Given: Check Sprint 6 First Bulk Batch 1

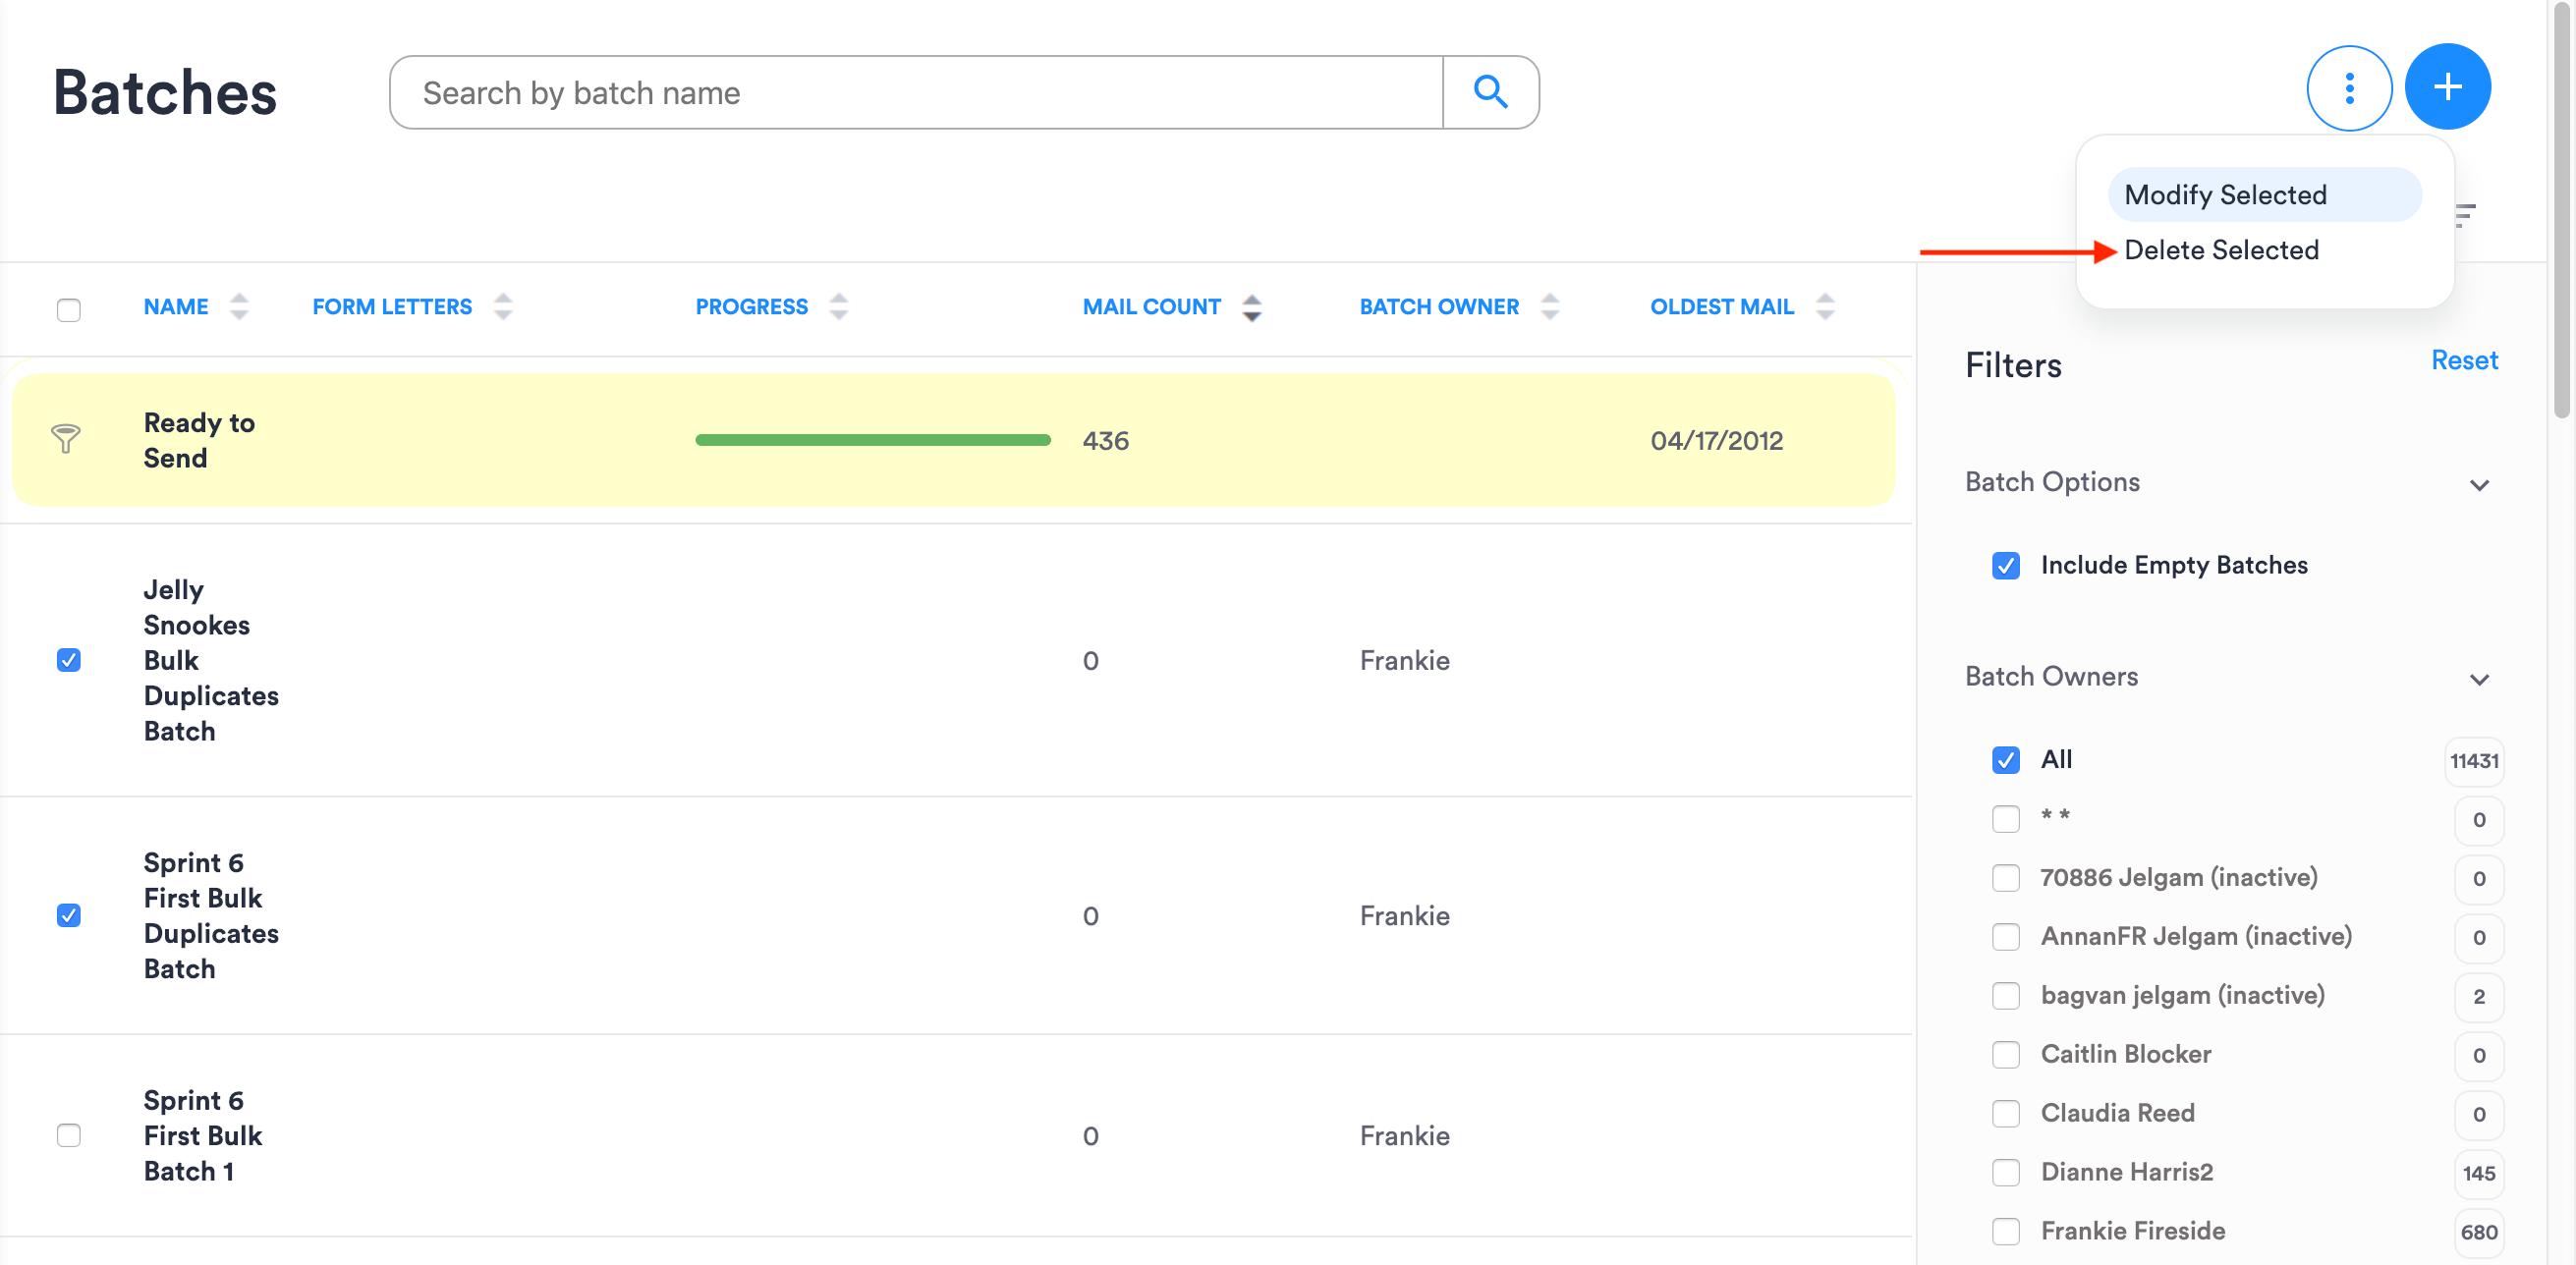Looking at the screenshot, I should coord(69,1135).
